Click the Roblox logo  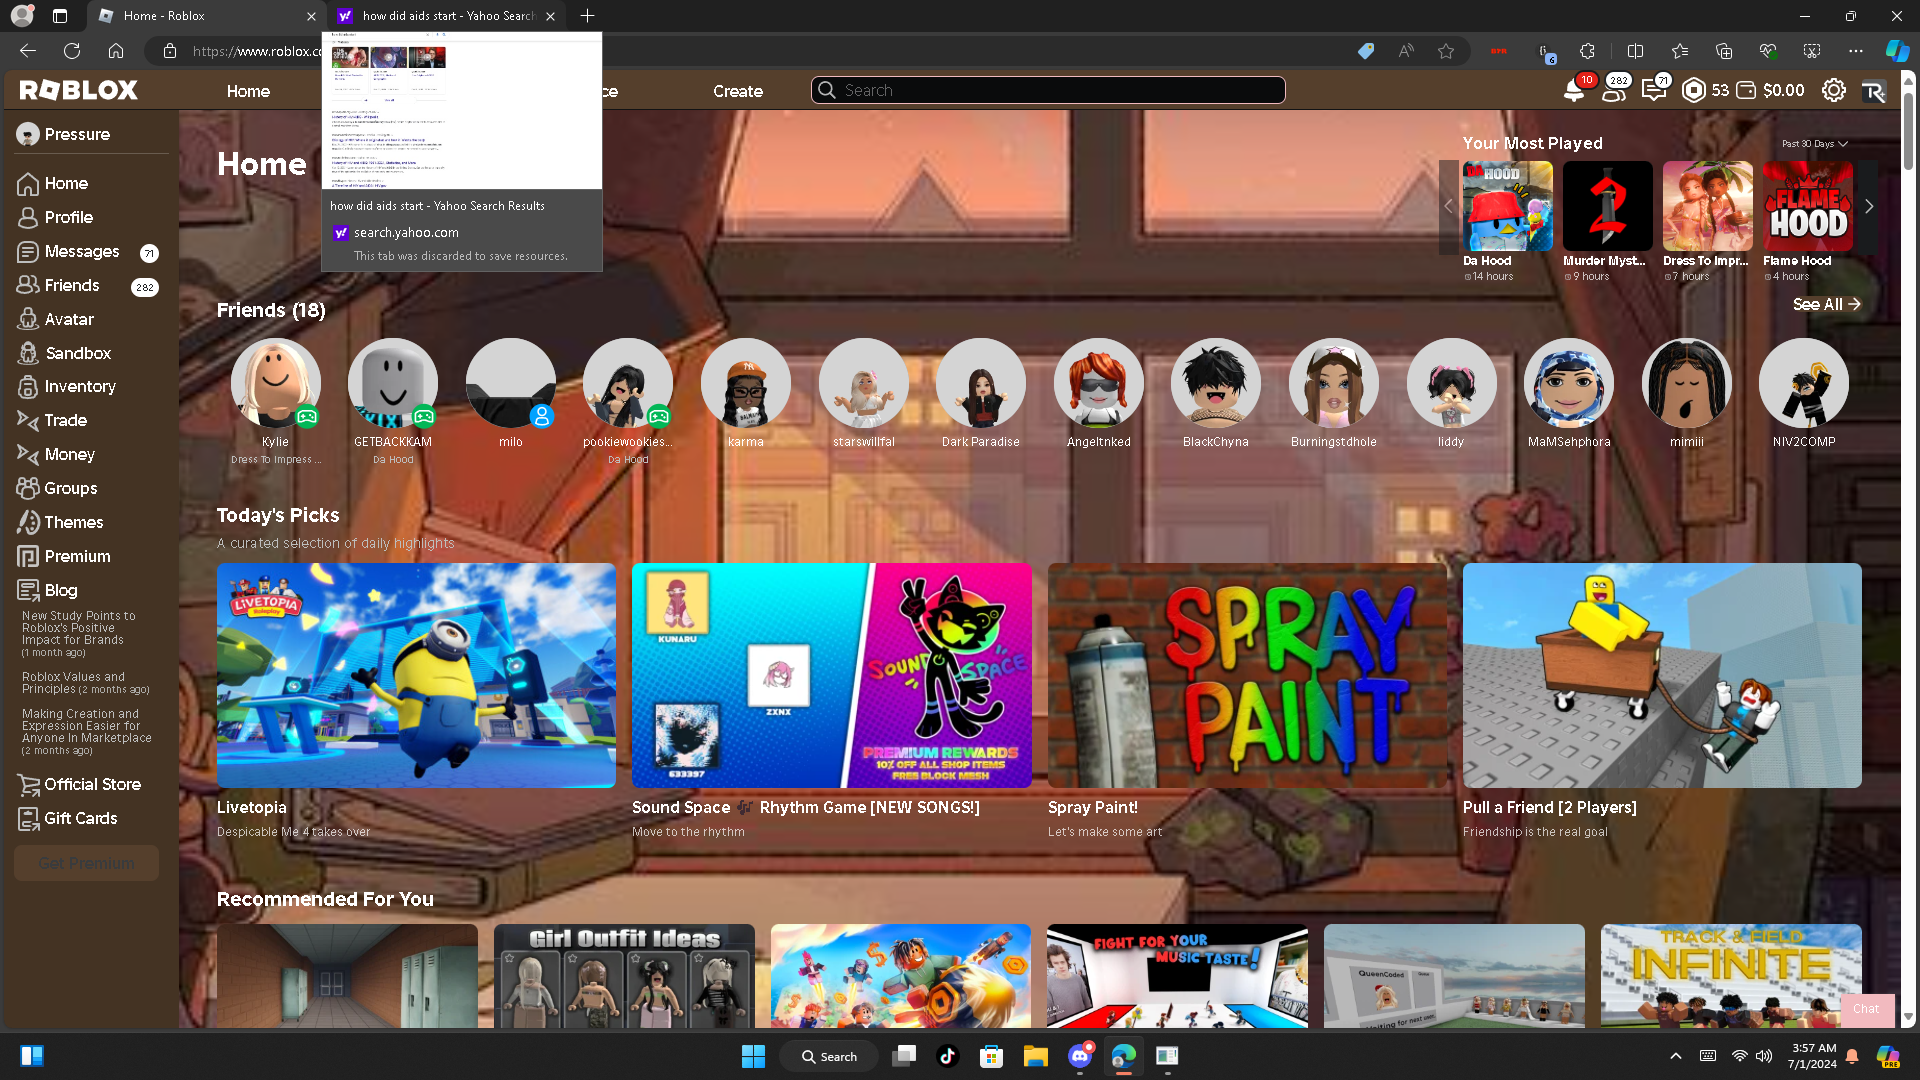tap(79, 90)
